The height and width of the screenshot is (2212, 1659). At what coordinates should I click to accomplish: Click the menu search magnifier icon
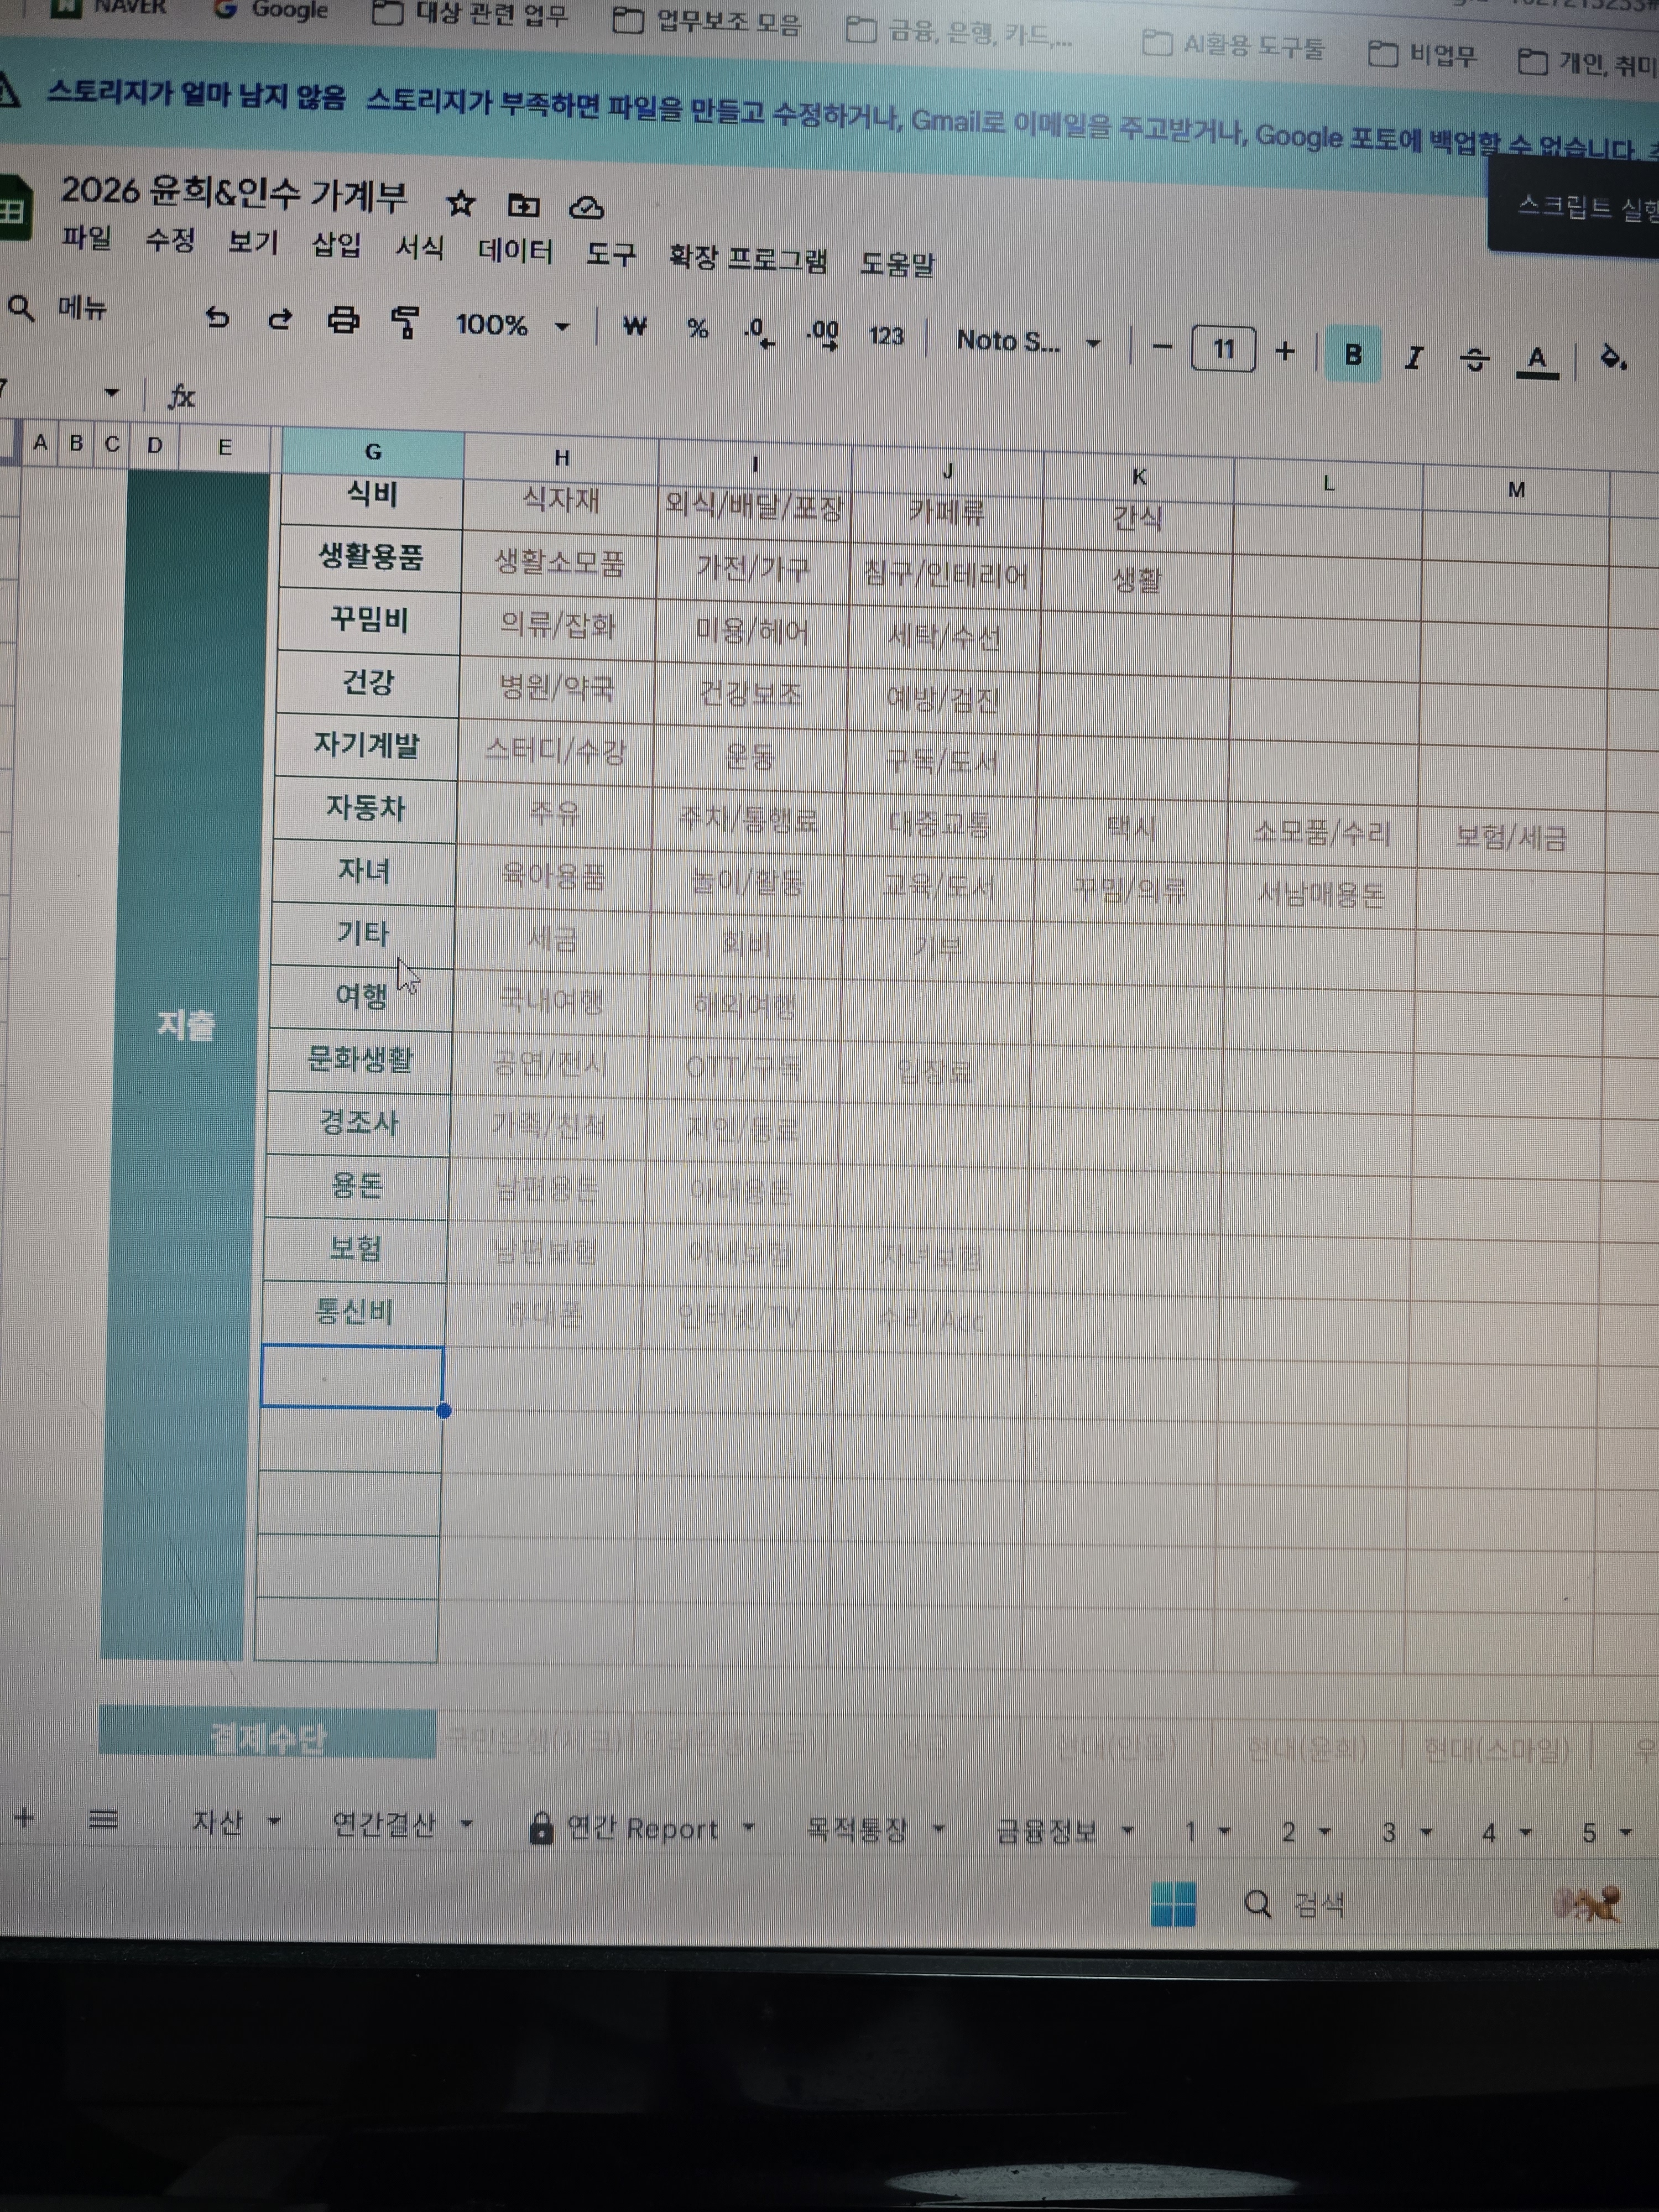pos(21,308)
